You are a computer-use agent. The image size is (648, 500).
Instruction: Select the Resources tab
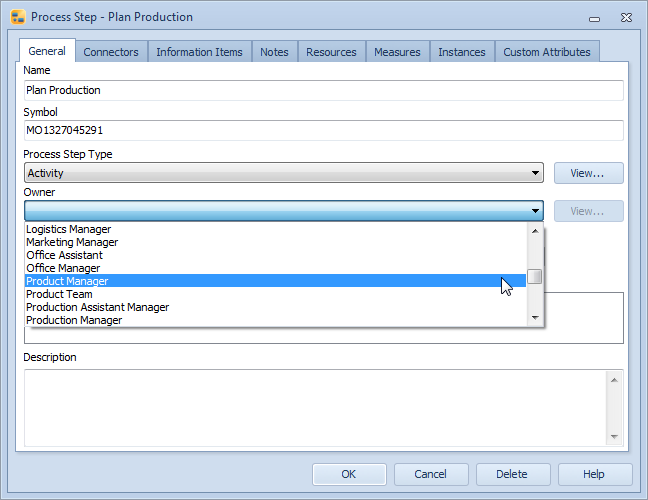point(331,52)
